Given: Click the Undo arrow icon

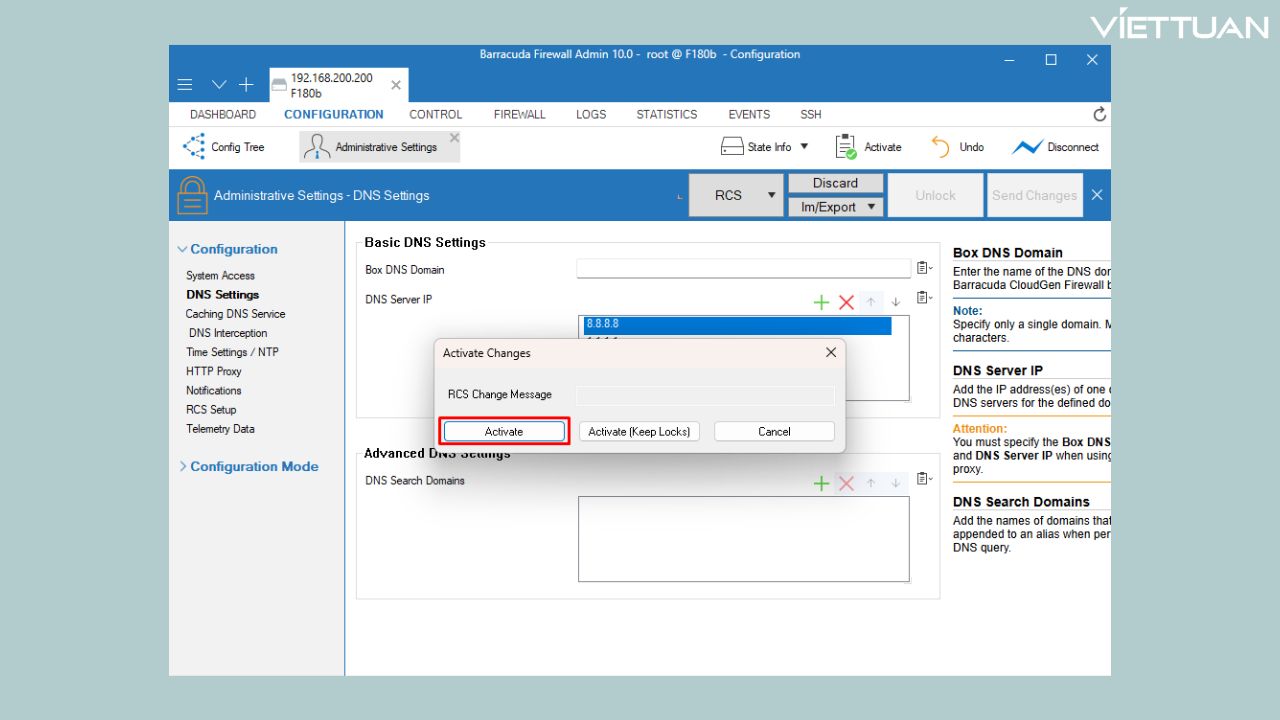Looking at the screenshot, I should tap(941, 147).
